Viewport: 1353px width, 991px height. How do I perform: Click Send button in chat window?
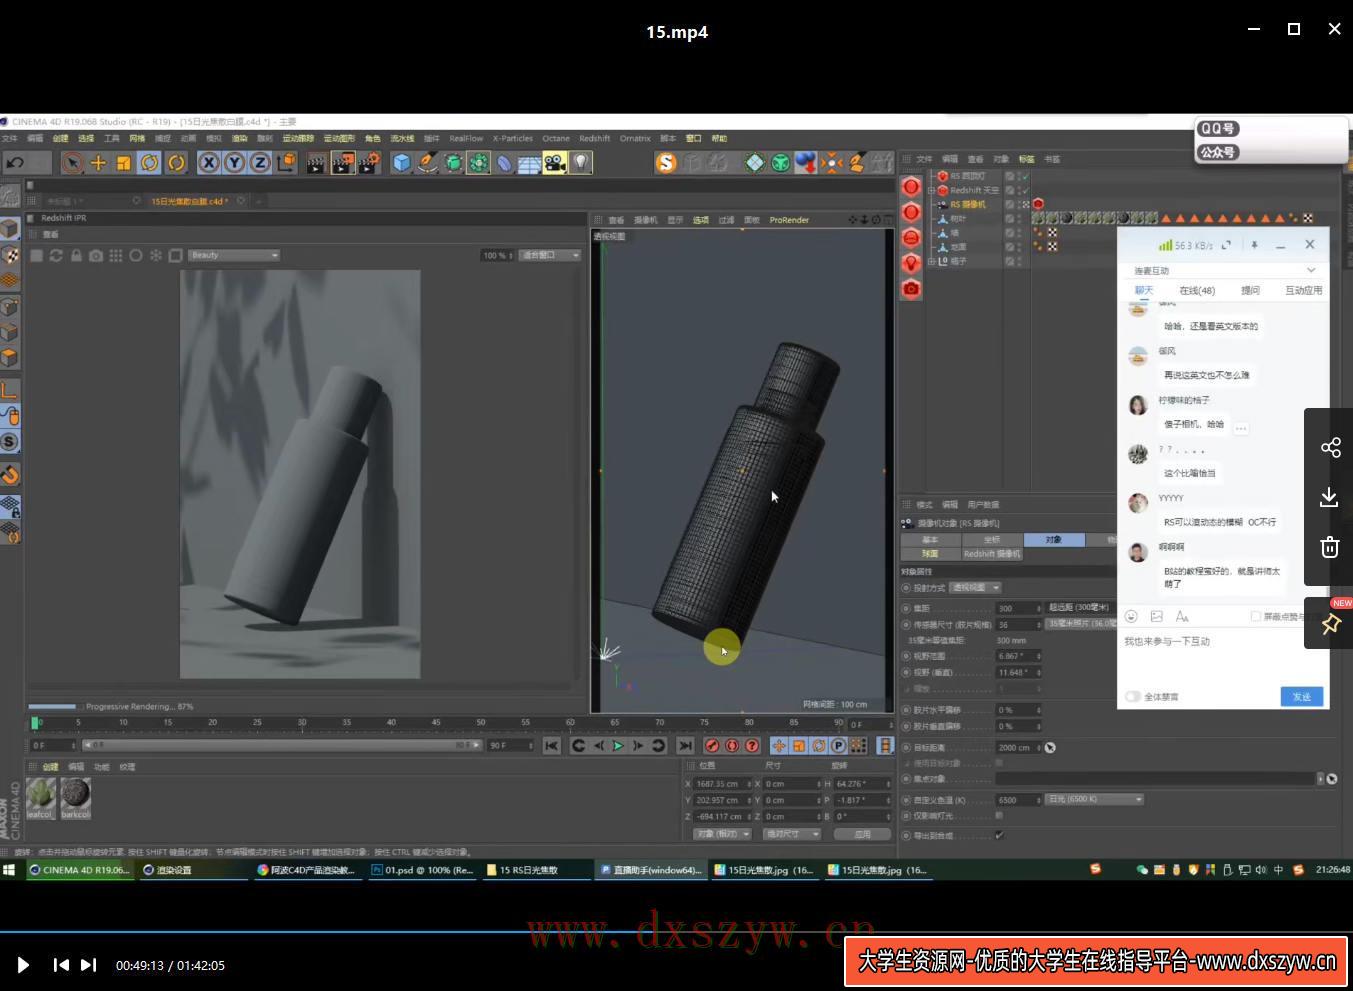(x=1301, y=696)
